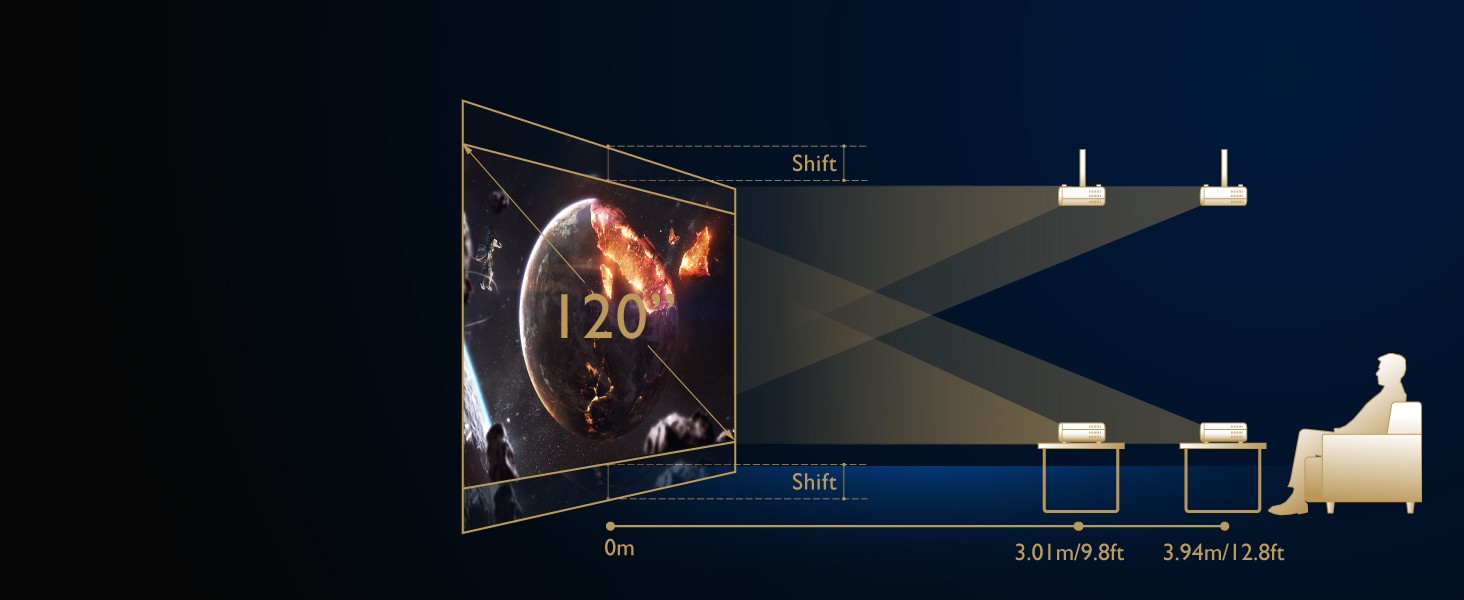Click the diagonal arrowhead at screen's top-left
This screenshot has width=1464, height=600.
pyautogui.click(x=468, y=149)
